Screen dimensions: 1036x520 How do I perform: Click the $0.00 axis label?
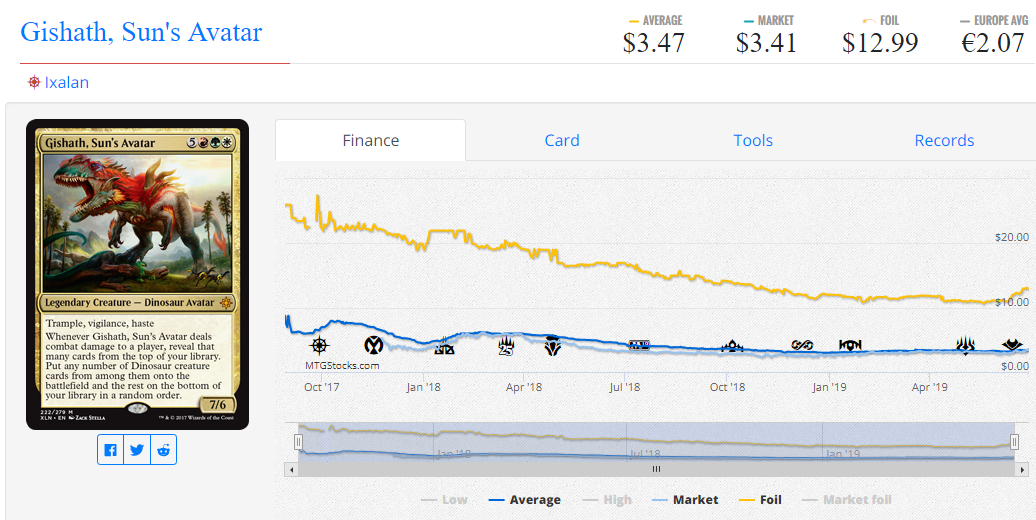(x=1014, y=366)
